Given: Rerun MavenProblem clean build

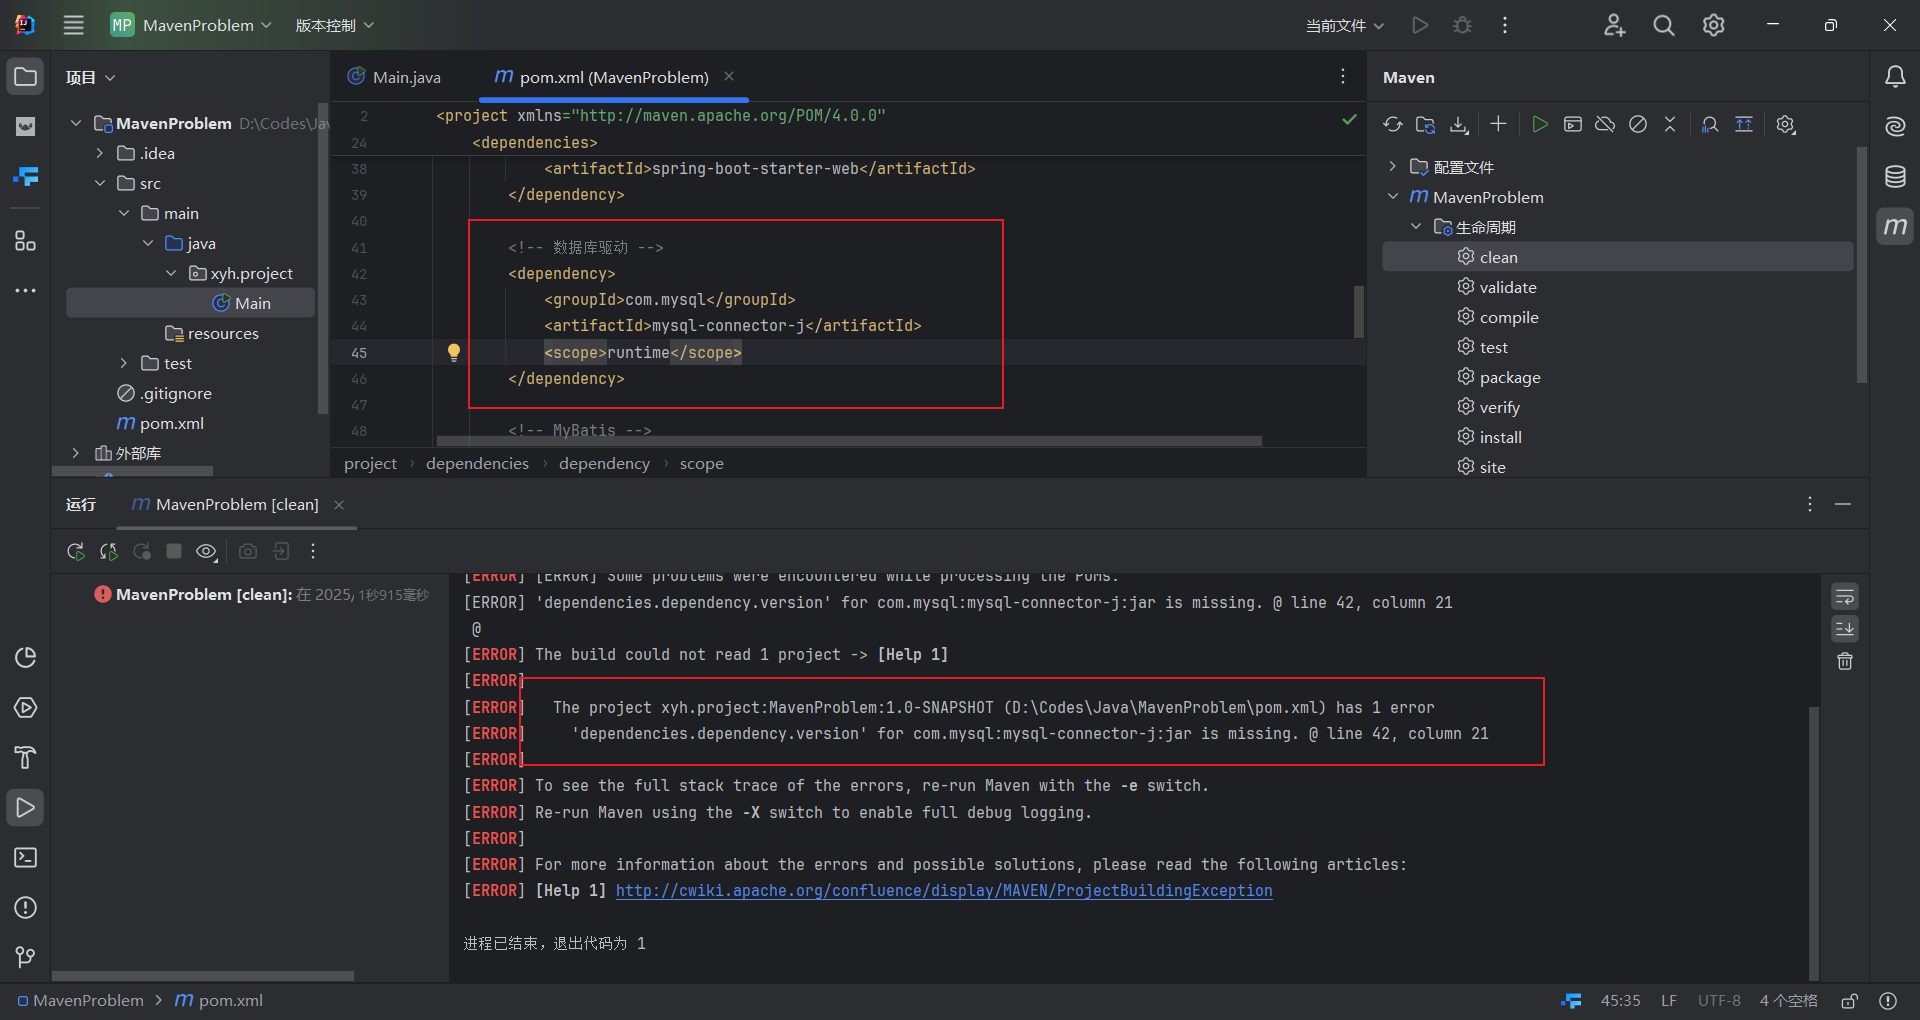Looking at the screenshot, I should [75, 551].
